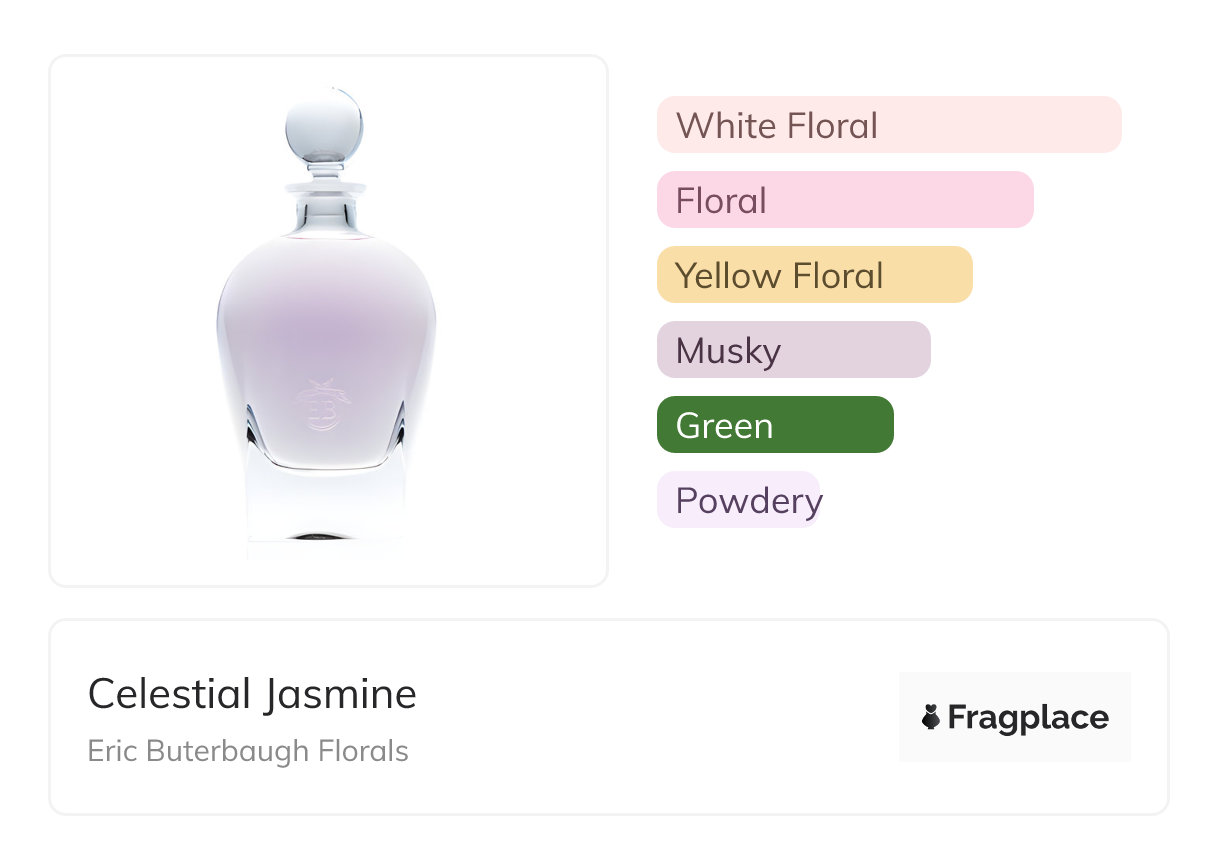Click the dark Green accord bar
The width and height of the screenshot is (1218, 864).
pos(774,425)
